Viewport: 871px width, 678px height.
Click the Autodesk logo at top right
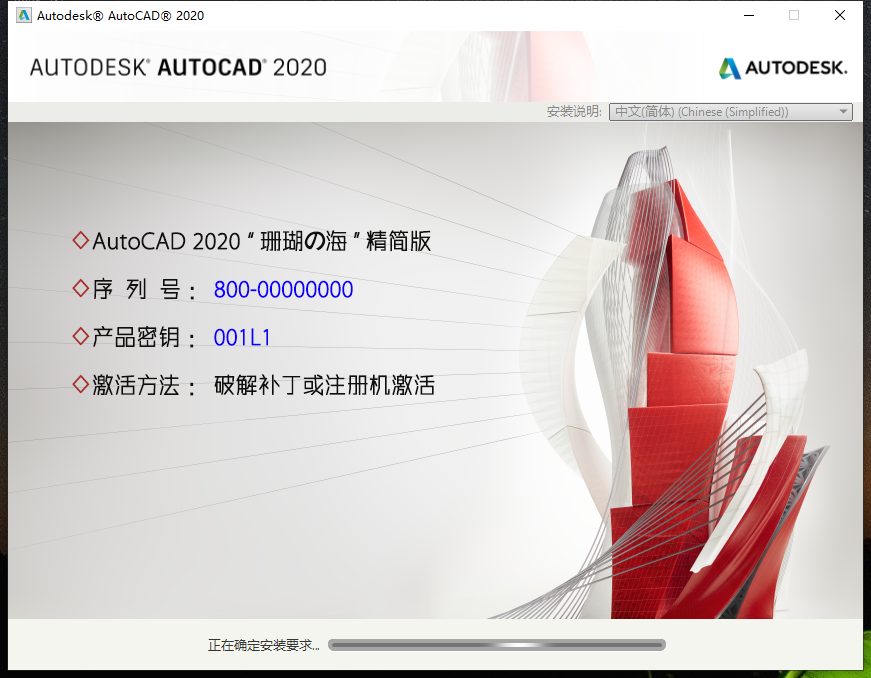coord(783,68)
